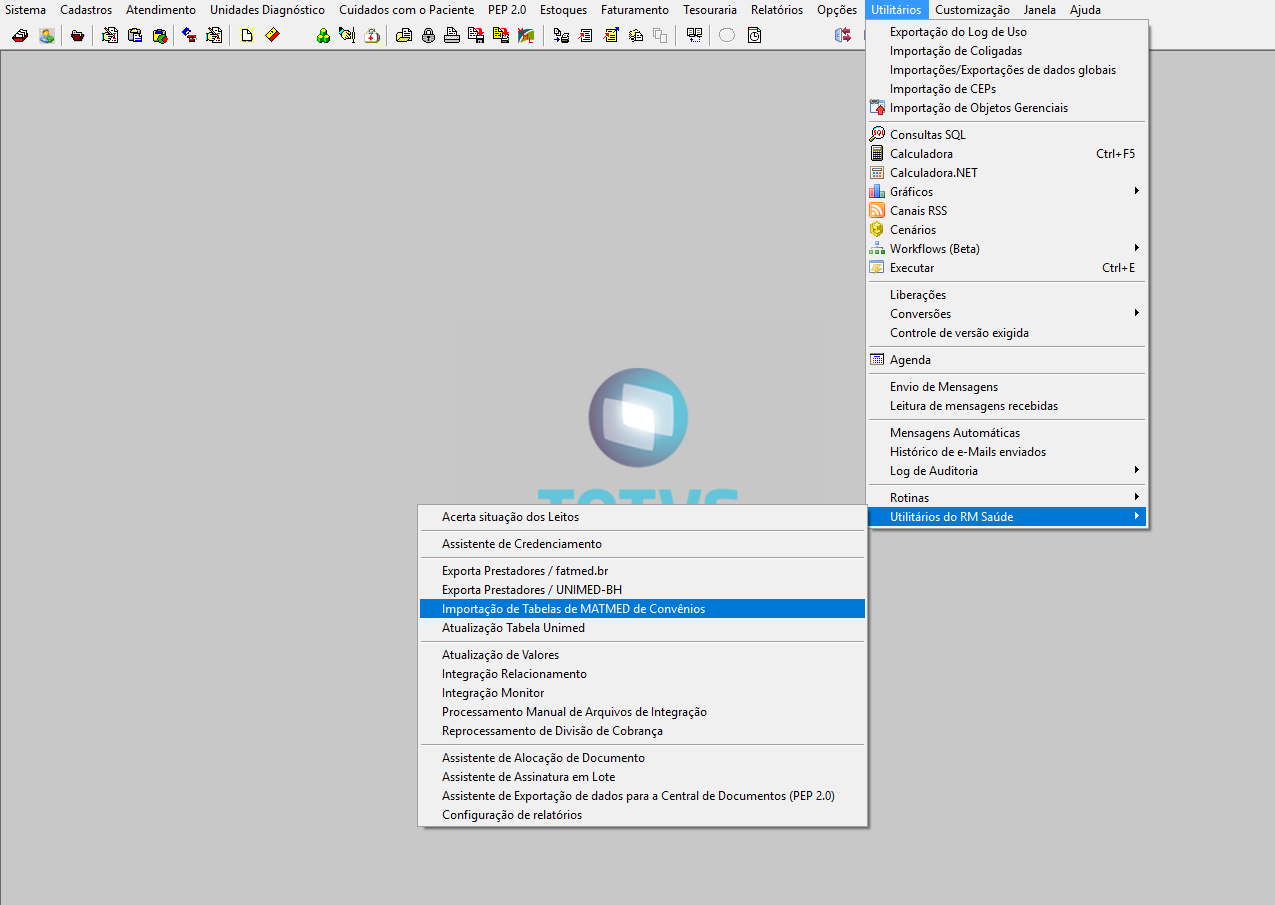
Task: Click Importação de Objetos Gerenciais
Action: [x=1007, y=108]
